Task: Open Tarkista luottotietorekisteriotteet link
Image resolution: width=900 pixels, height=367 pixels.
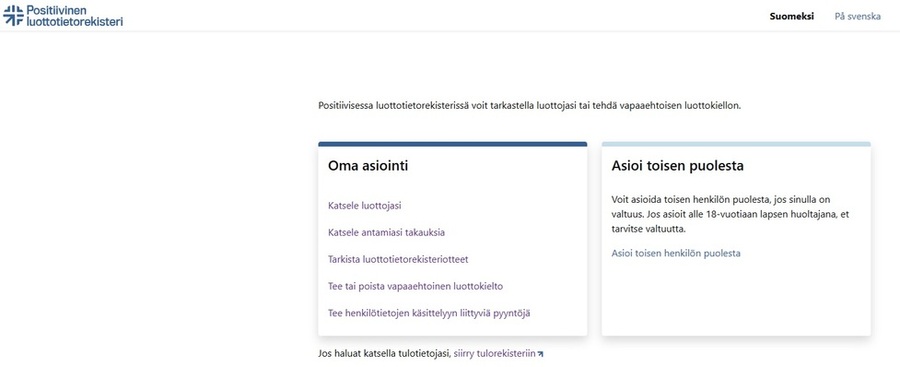Action: 398,260
